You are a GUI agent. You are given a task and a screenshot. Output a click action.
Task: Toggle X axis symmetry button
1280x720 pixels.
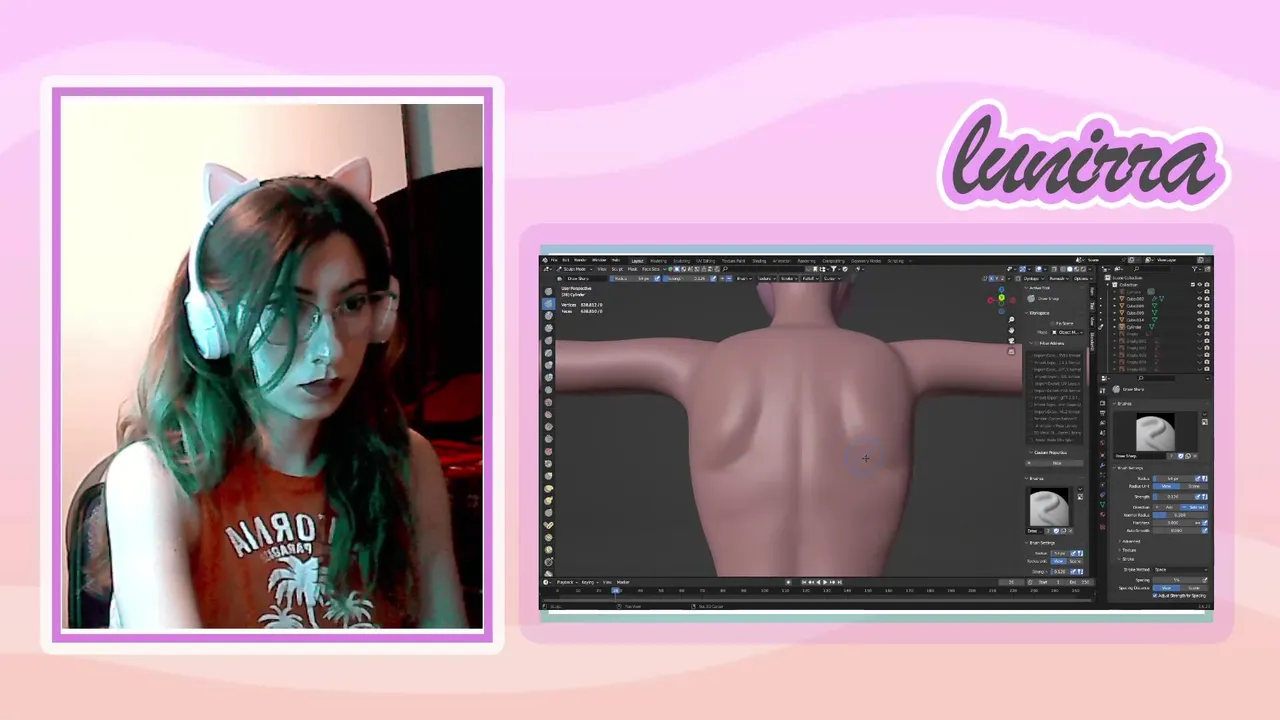tap(992, 278)
